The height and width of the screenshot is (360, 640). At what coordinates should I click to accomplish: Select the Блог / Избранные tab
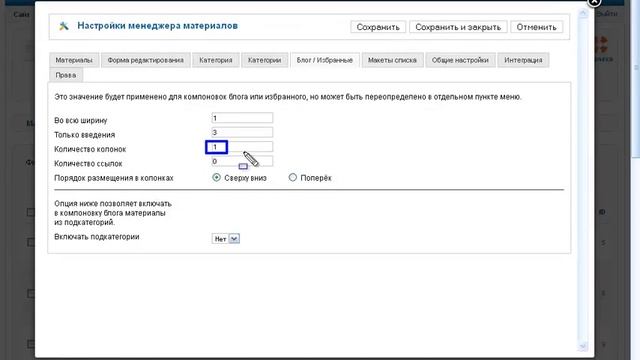point(324,60)
